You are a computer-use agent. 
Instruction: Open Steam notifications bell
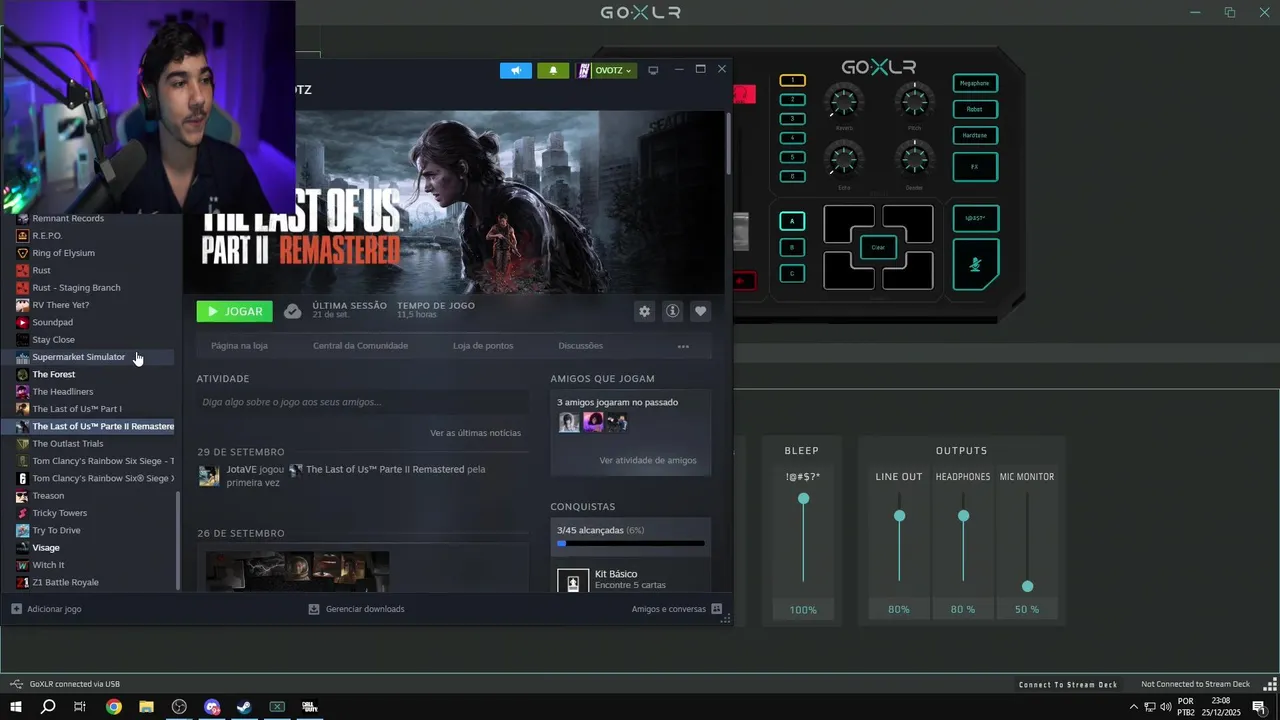pyautogui.click(x=553, y=70)
